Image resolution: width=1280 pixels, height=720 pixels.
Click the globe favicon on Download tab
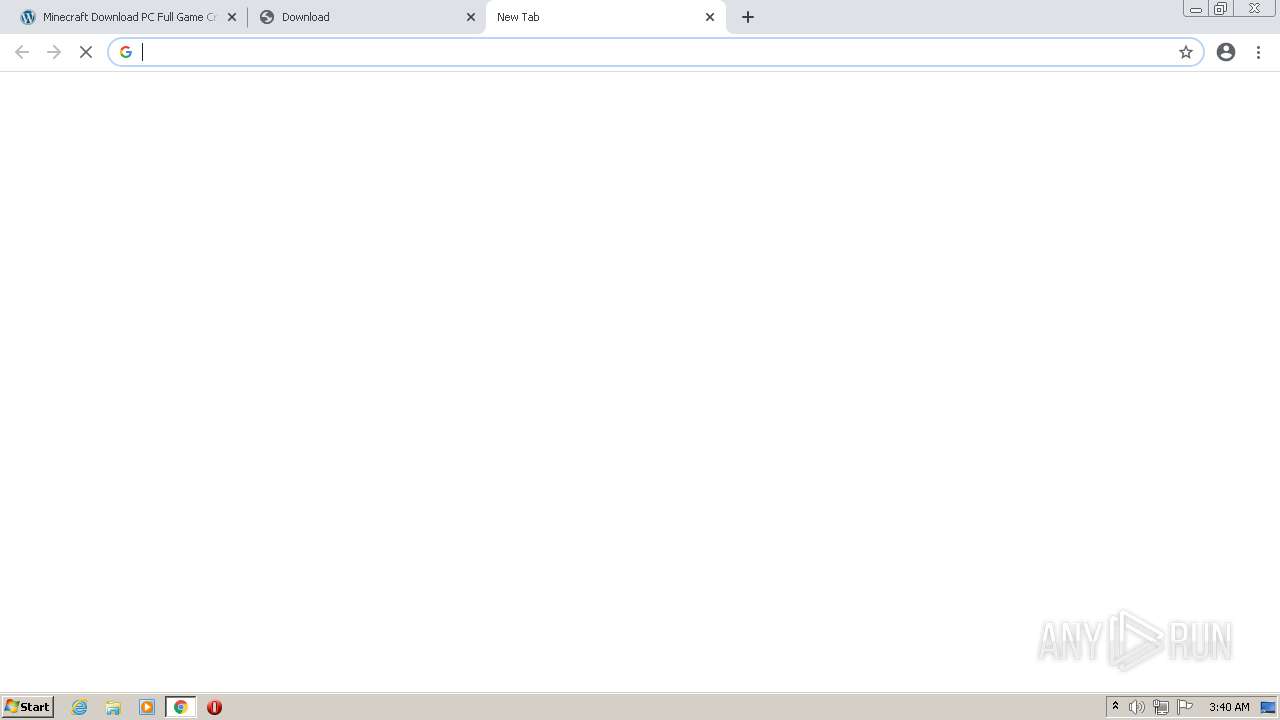(x=267, y=17)
